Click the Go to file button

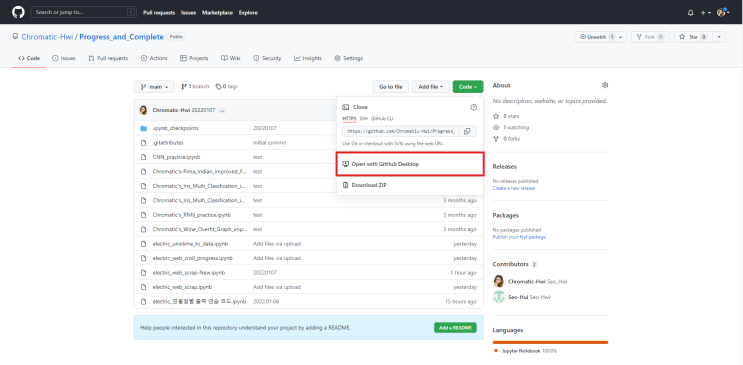[x=390, y=87]
